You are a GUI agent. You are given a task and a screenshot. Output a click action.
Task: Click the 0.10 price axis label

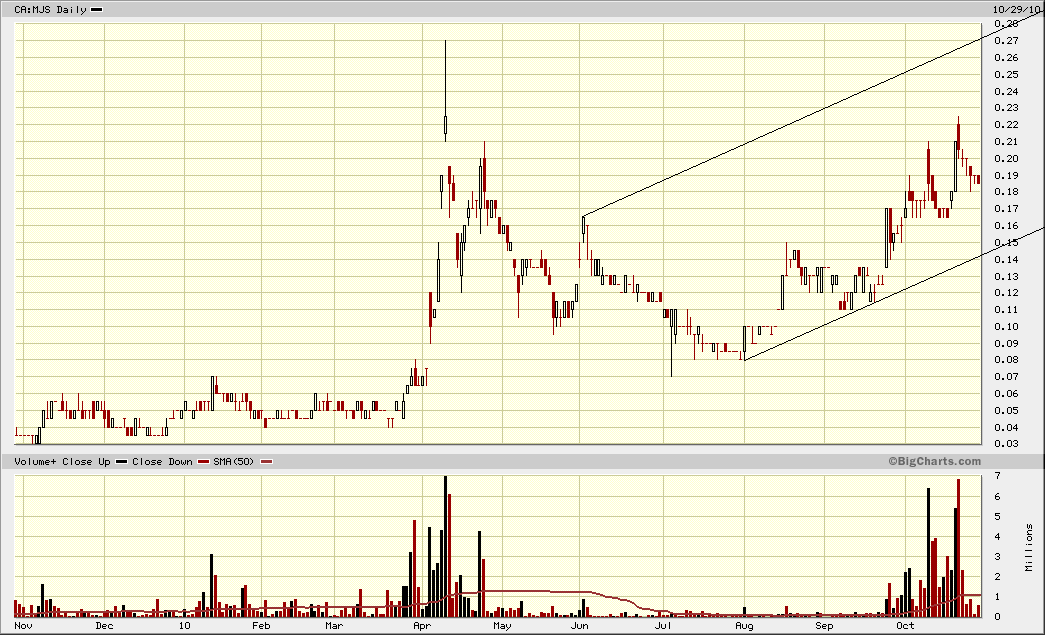point(1006,326)
